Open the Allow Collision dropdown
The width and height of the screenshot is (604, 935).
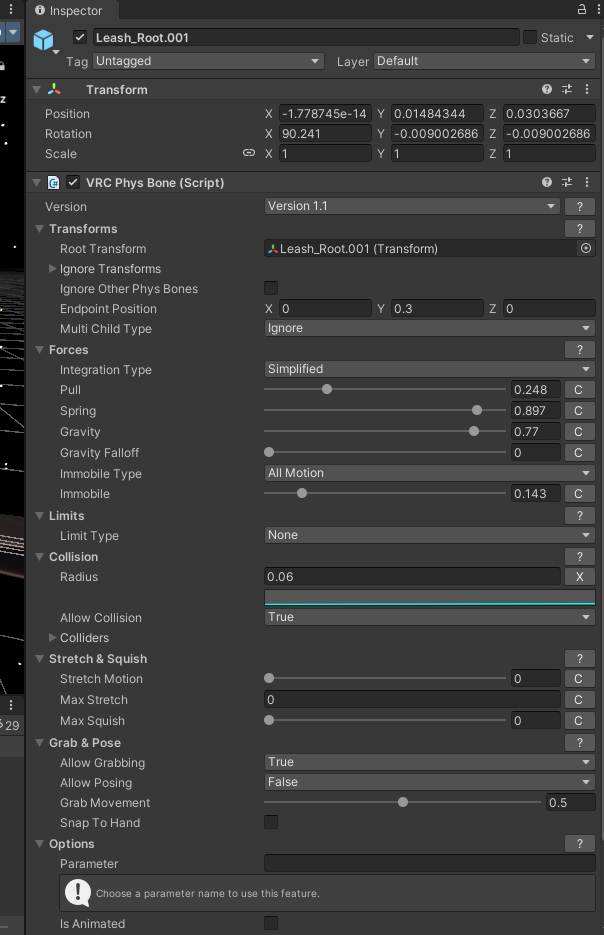(x=429, y=617)
